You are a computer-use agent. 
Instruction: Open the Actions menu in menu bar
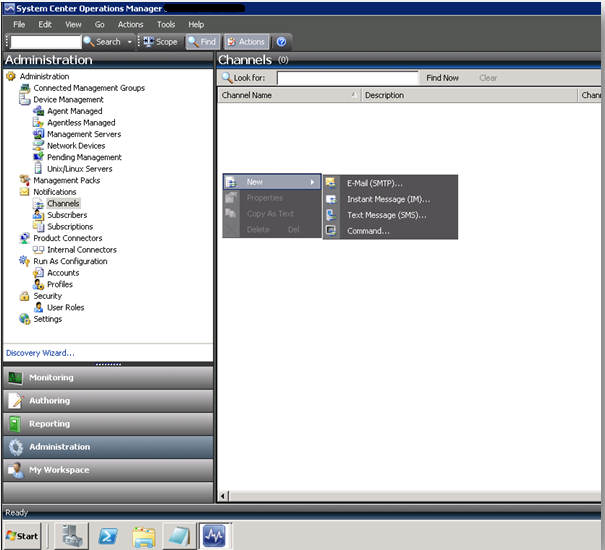click(130, 24)
